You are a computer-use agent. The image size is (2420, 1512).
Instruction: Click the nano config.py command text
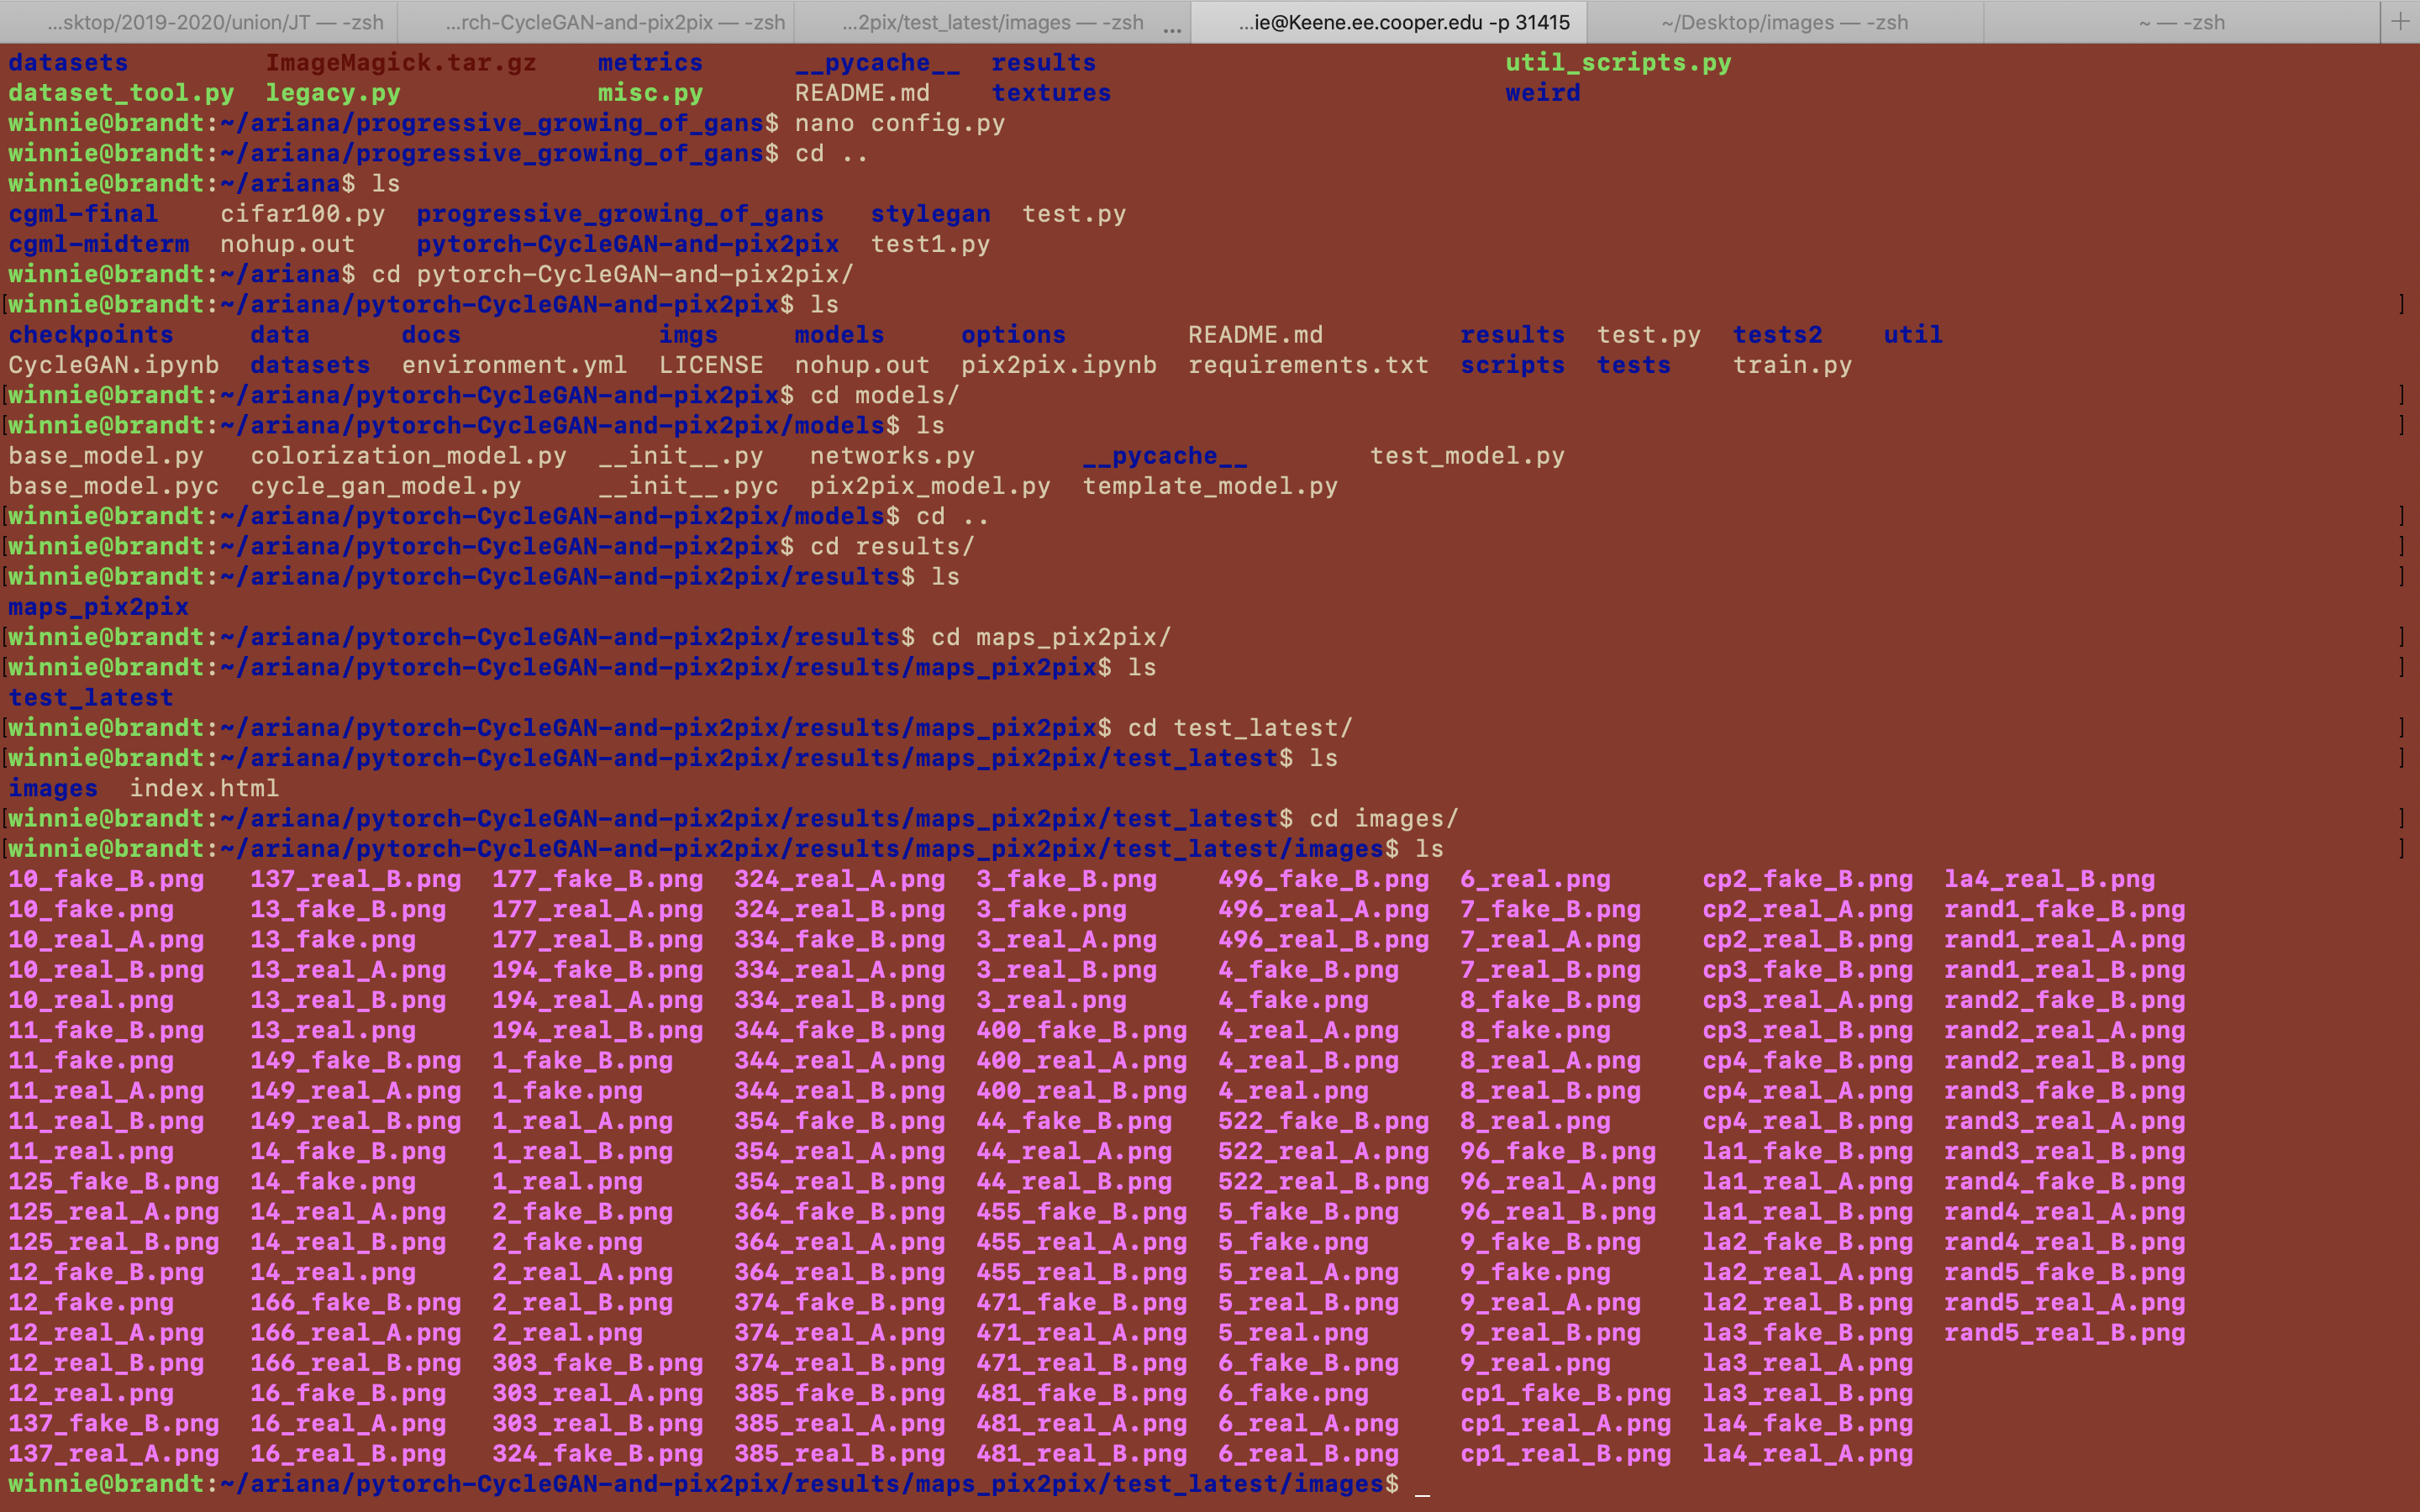coord(900,123)
